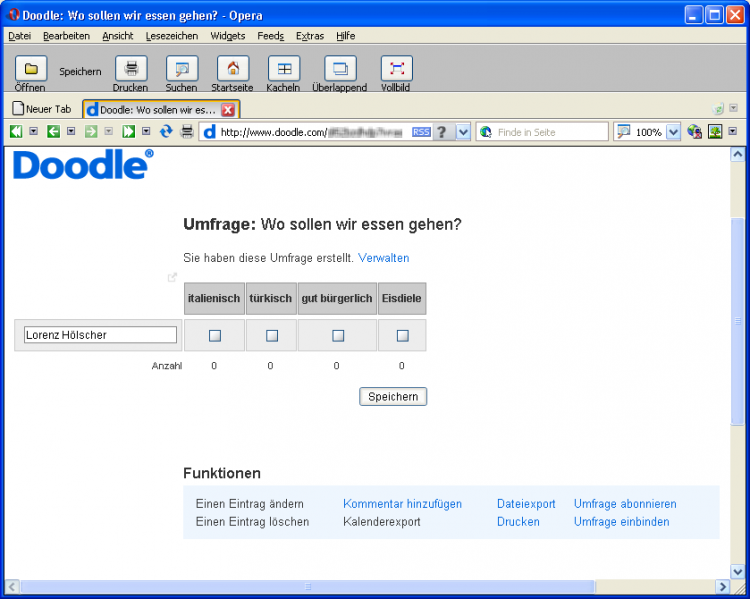Click the small export icon above name field

pos(172,277)
